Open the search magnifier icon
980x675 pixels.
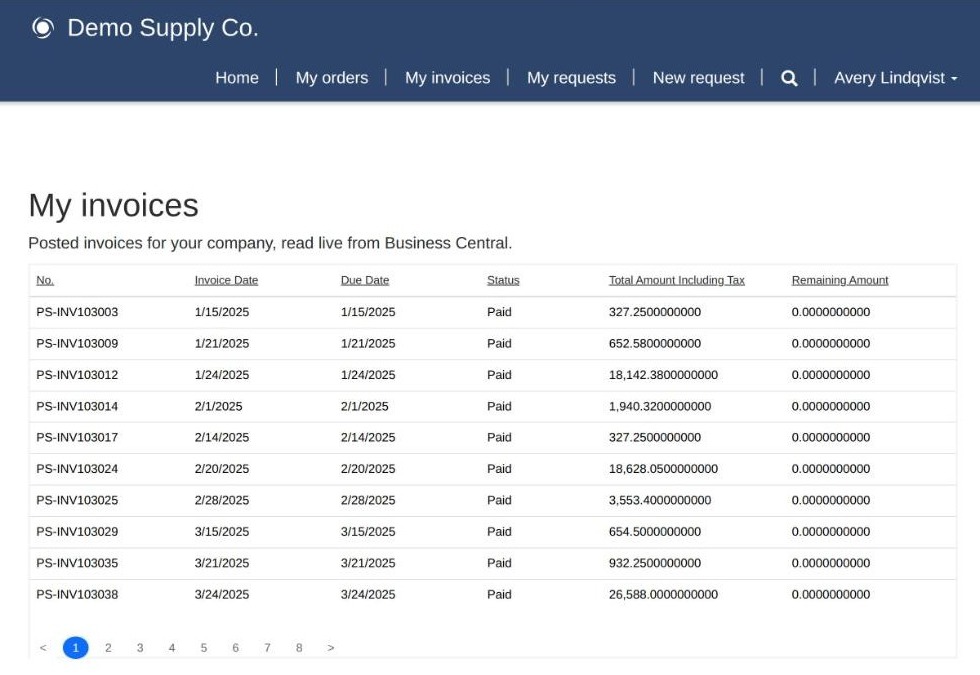(x=789, y=78)
